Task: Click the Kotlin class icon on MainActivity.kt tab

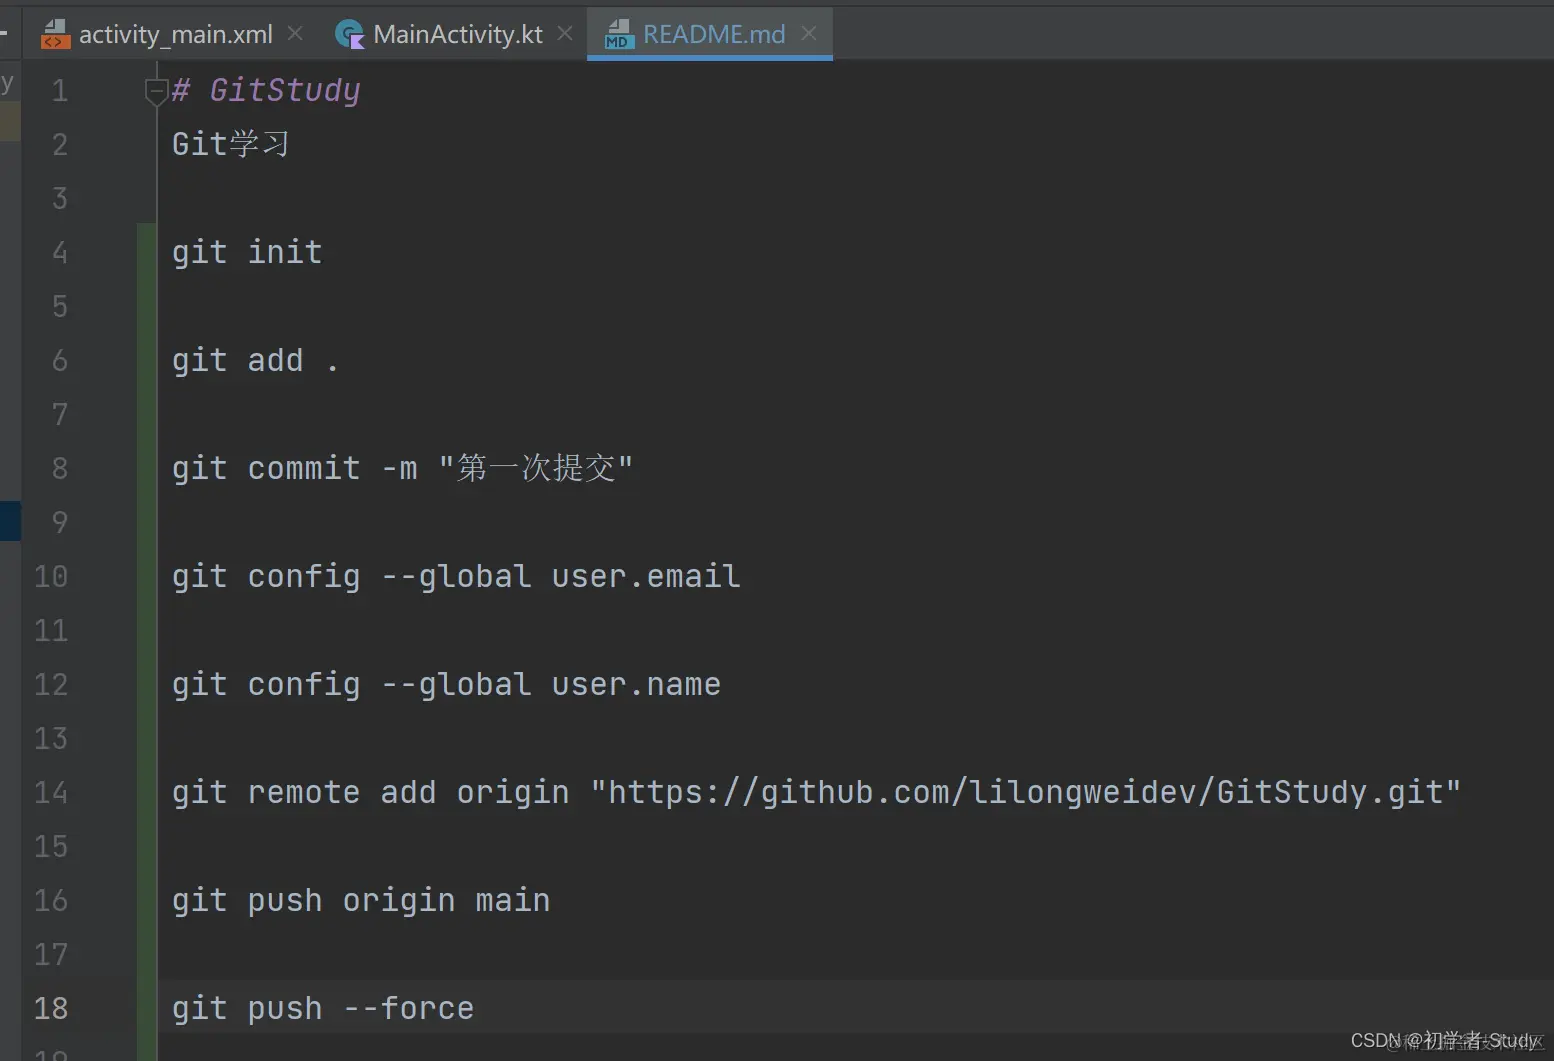Action: click(x=349, y=35)
